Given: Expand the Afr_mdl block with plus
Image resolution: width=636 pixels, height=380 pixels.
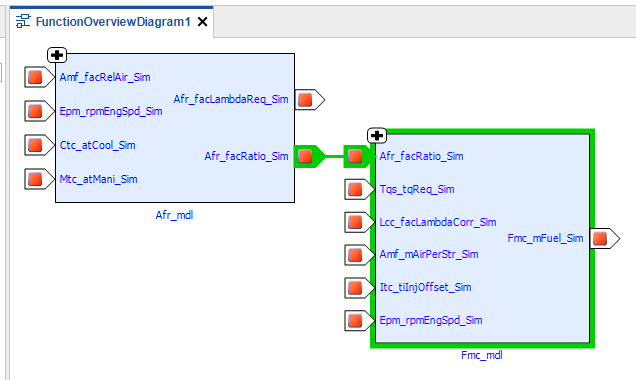Looking at the screenshot, I should click(57, 55).
